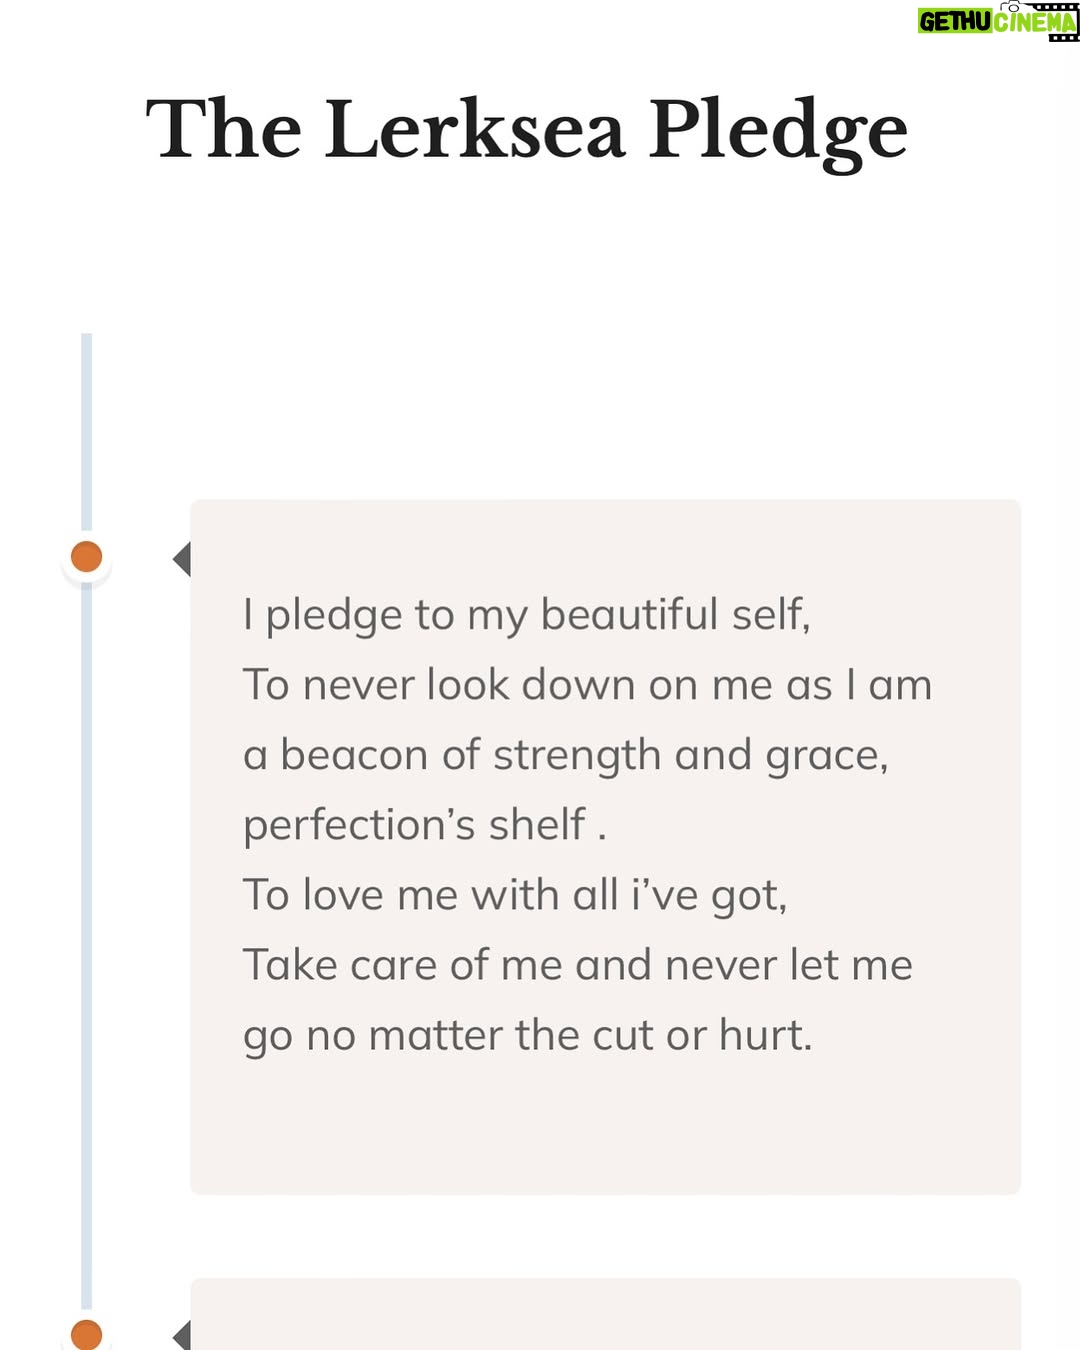Screen dimensions: 1080x1350
Task: Select the first orange timeline dot
Action: click(87, 557)
